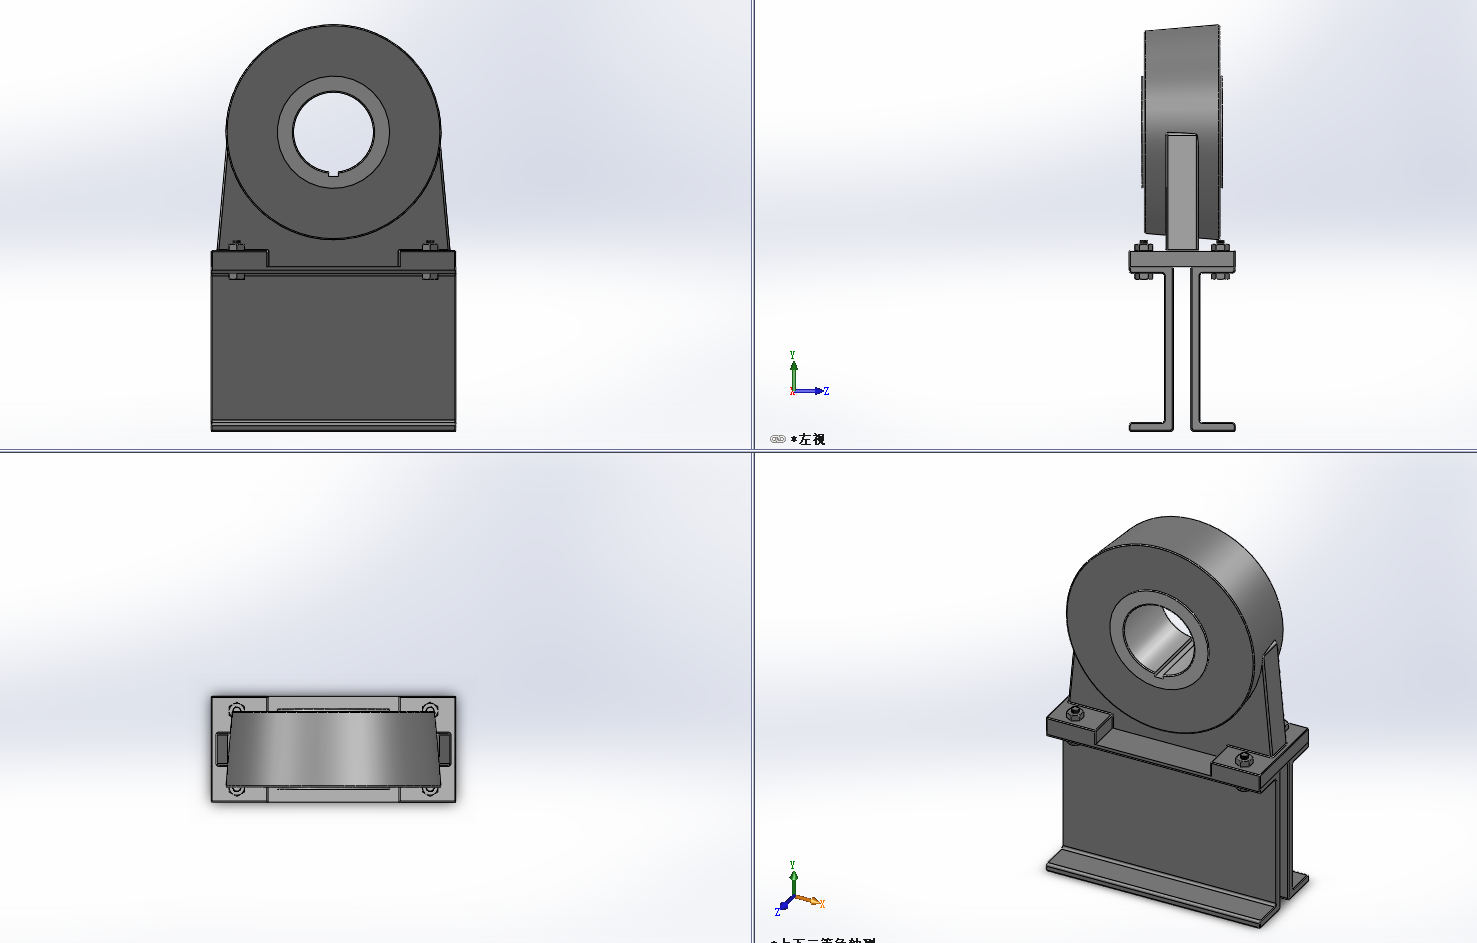Select the right foot flange in left view
1477x943 pixels.
point(1213,427)
